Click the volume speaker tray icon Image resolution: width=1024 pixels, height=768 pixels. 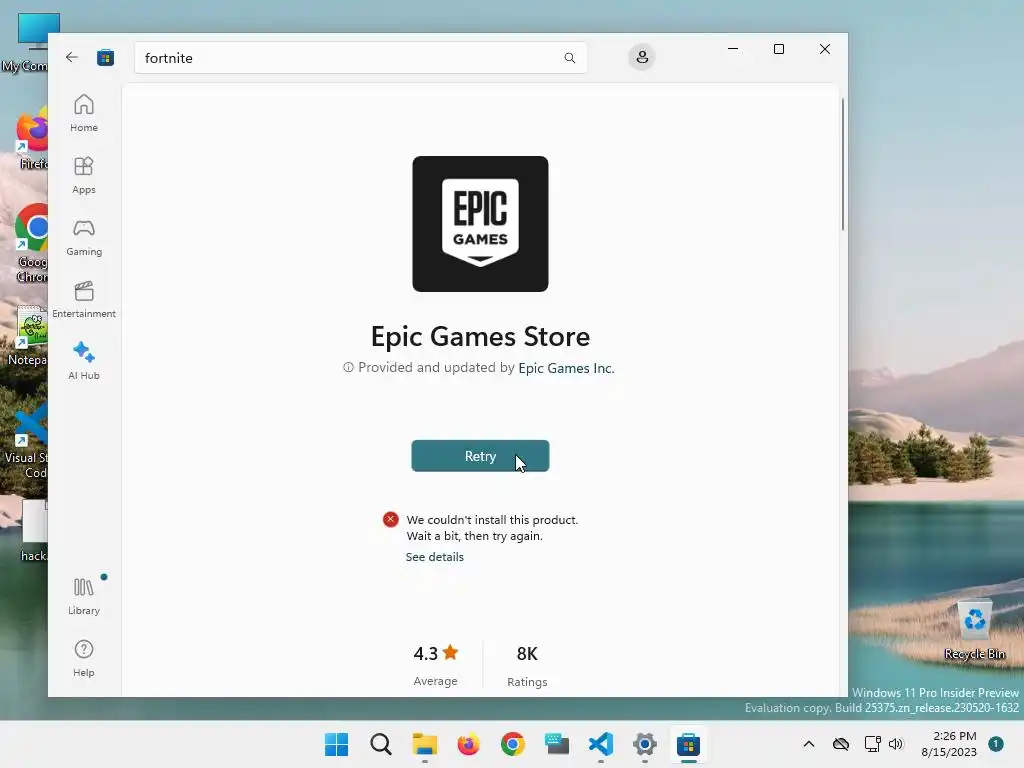(x=896, y=744)
